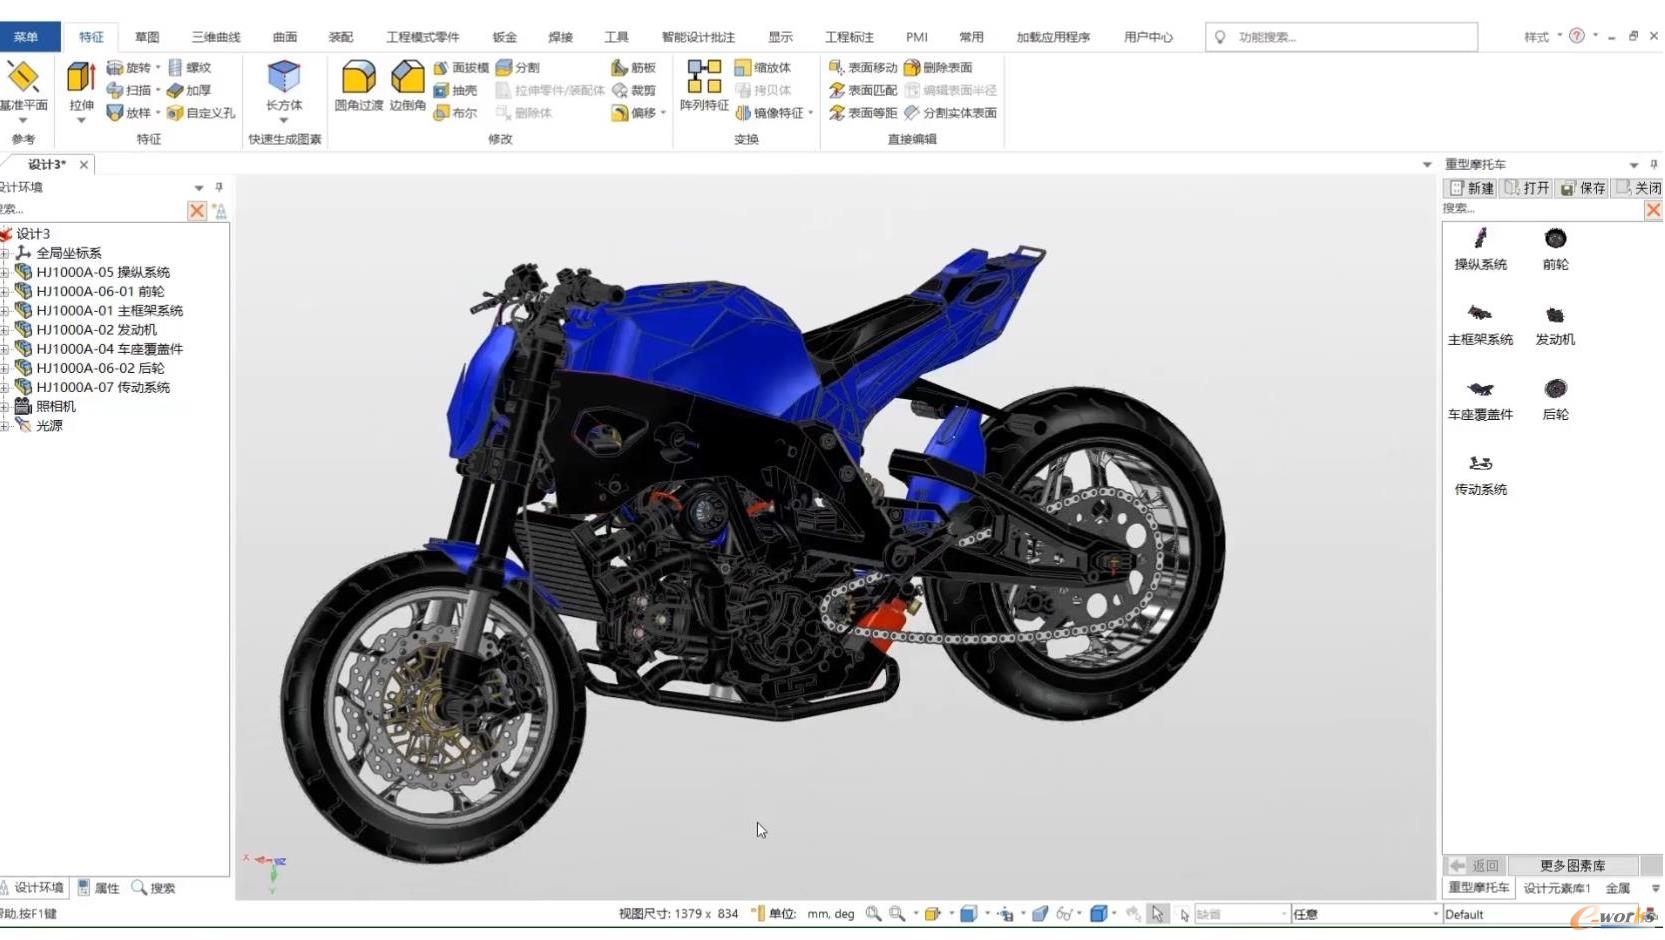
Task: Select the 基准平面 datum plane icon
Action: pyautogui.click(x=23, y=84)
